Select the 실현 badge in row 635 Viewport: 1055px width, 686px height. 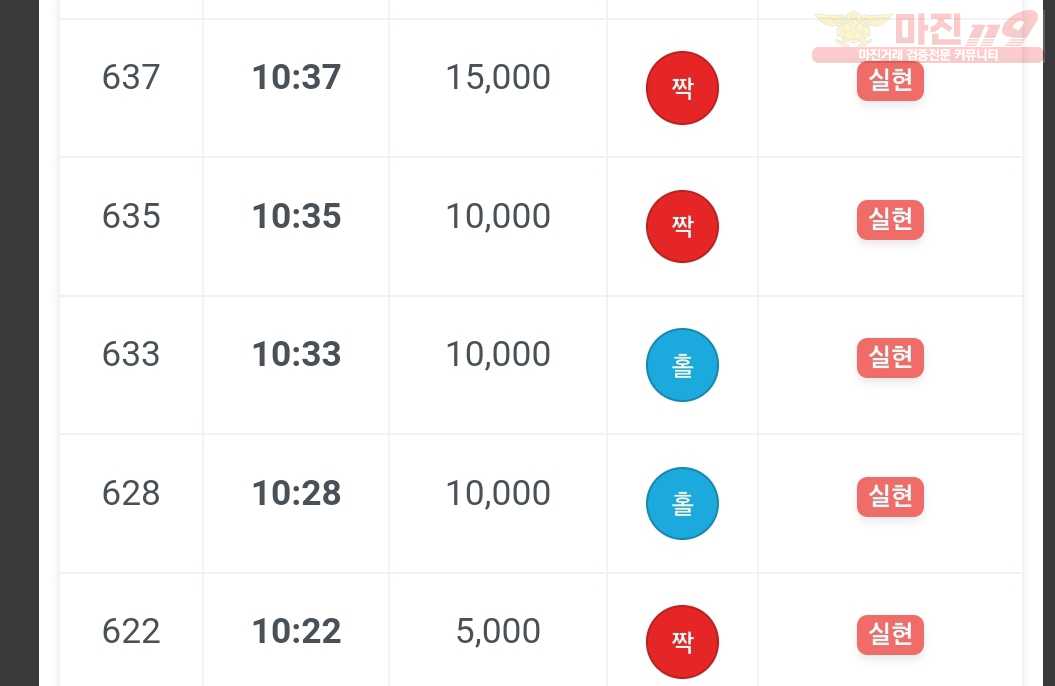point(890,220)
